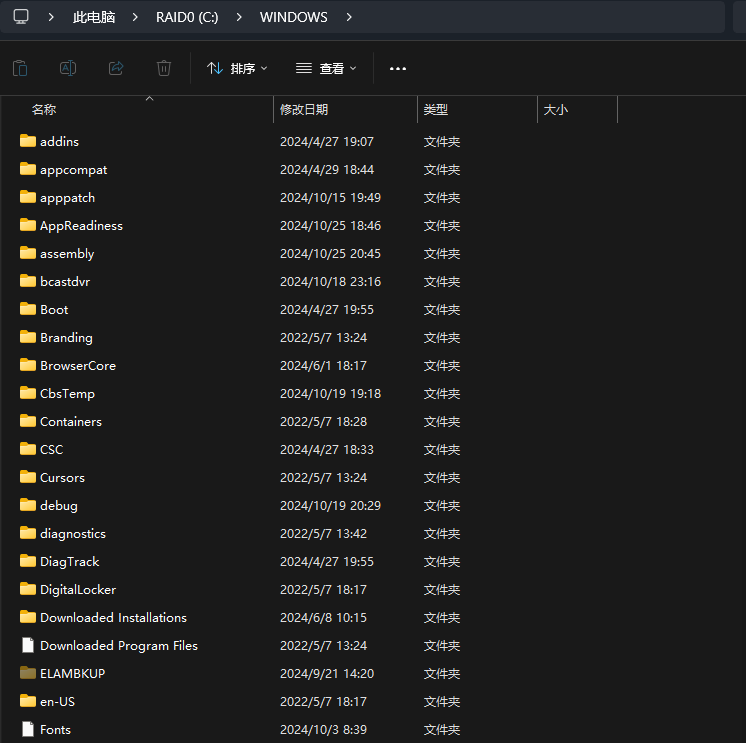
Task: Select the assembly folder name
Action: coord(67,254)
